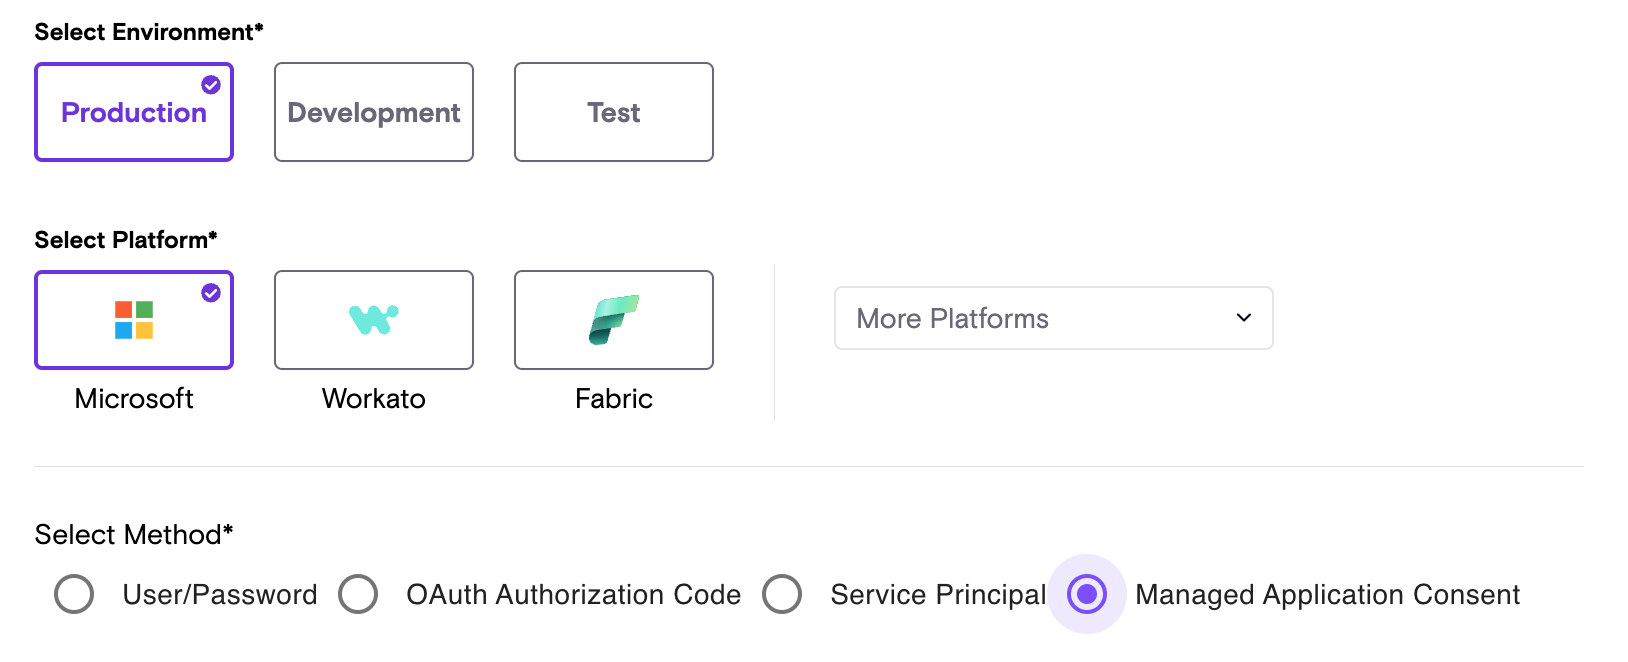Select the Service Principal radio option

(x=782, y=594)
